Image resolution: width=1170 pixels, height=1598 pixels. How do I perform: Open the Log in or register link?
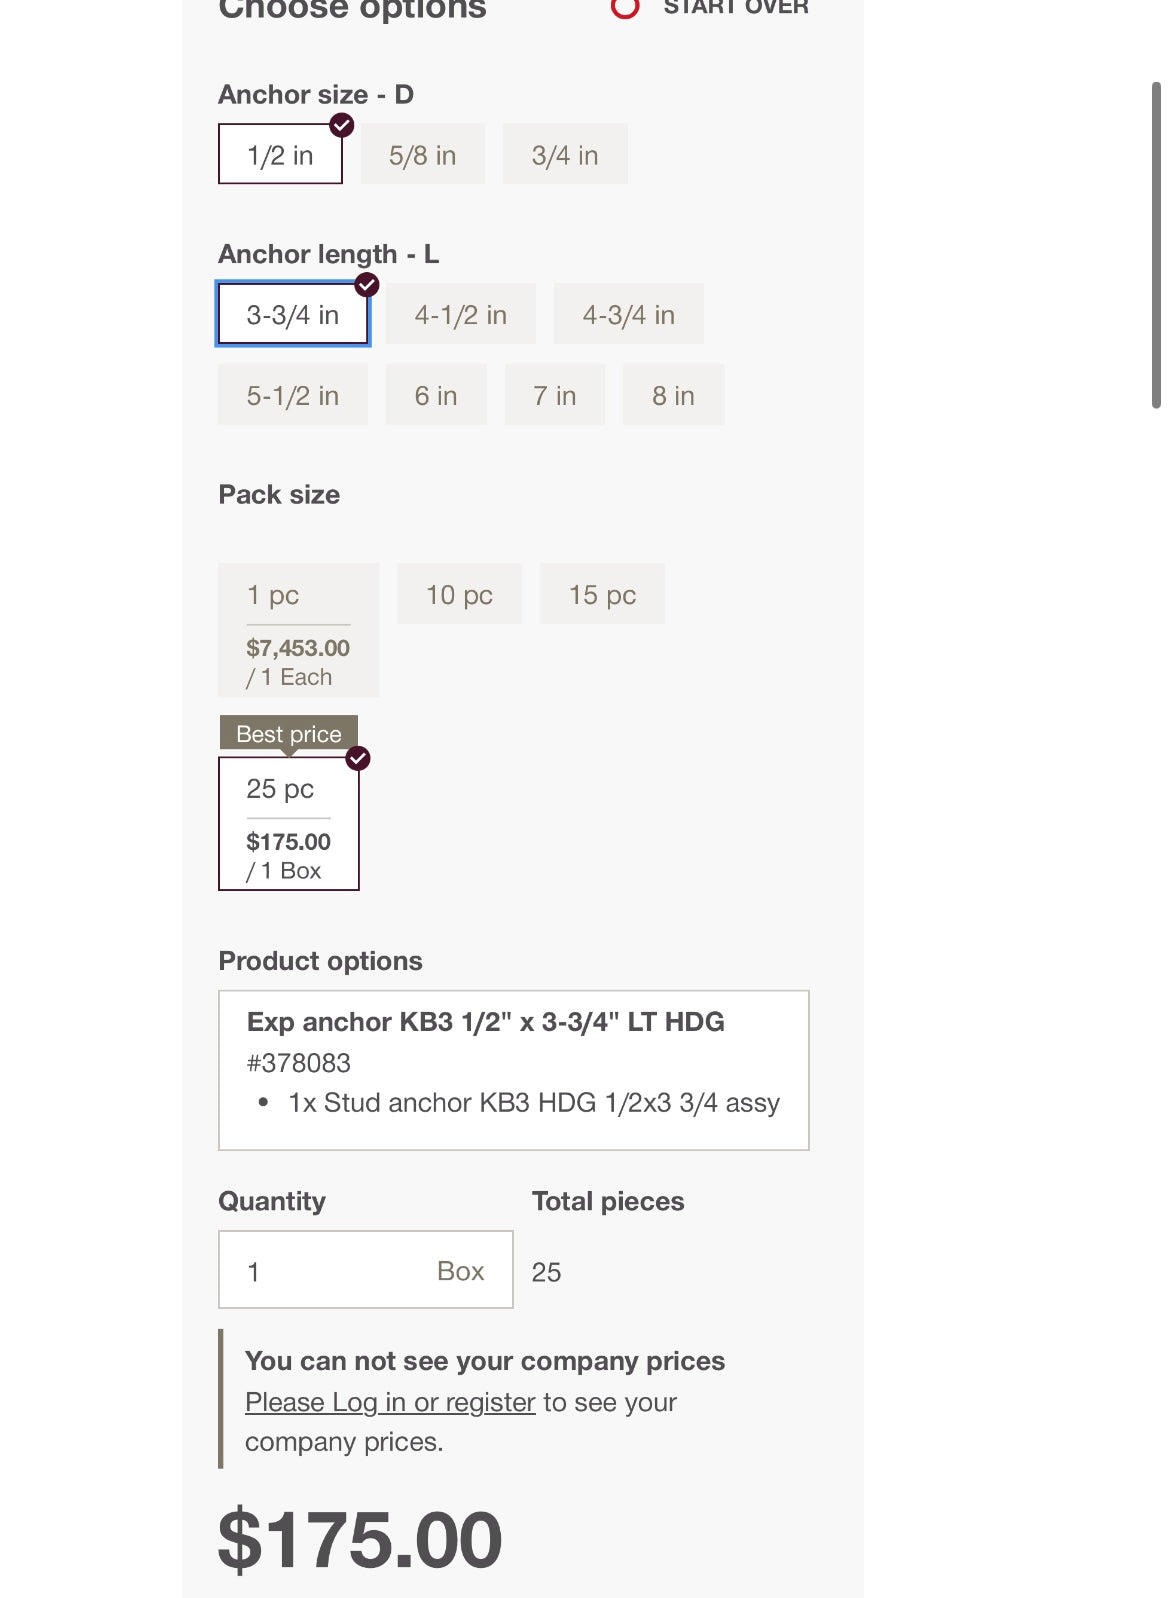tap(390, 1402)
